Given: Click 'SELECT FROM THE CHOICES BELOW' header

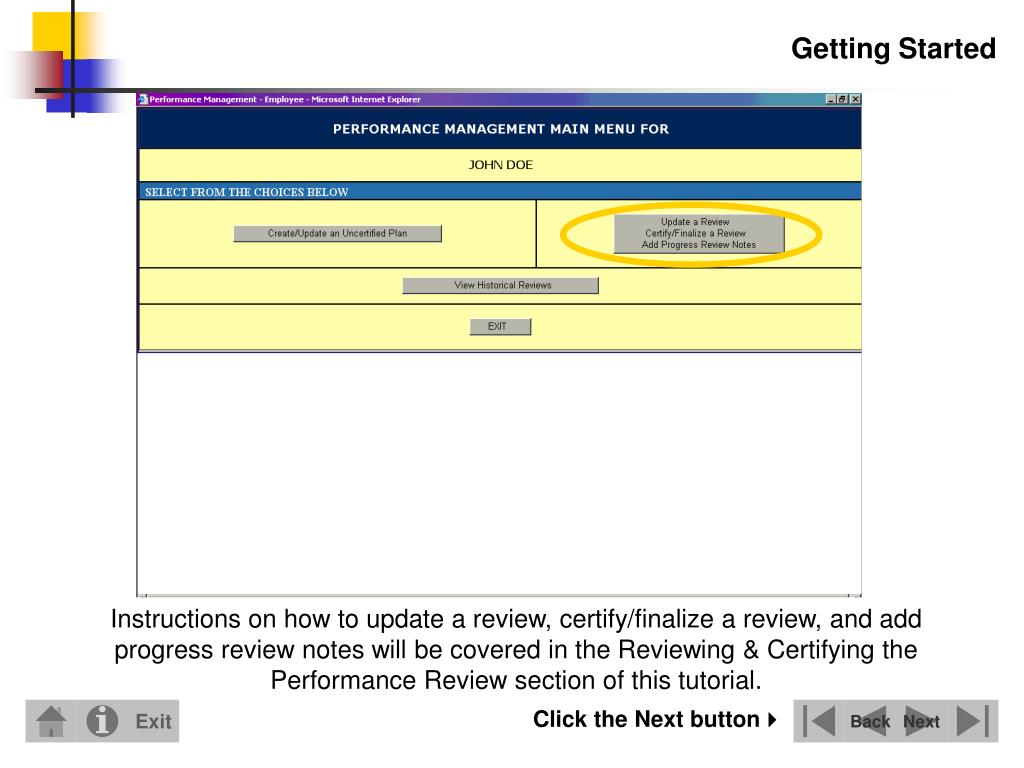Looking at the screenshot, I should click(247, 192).
